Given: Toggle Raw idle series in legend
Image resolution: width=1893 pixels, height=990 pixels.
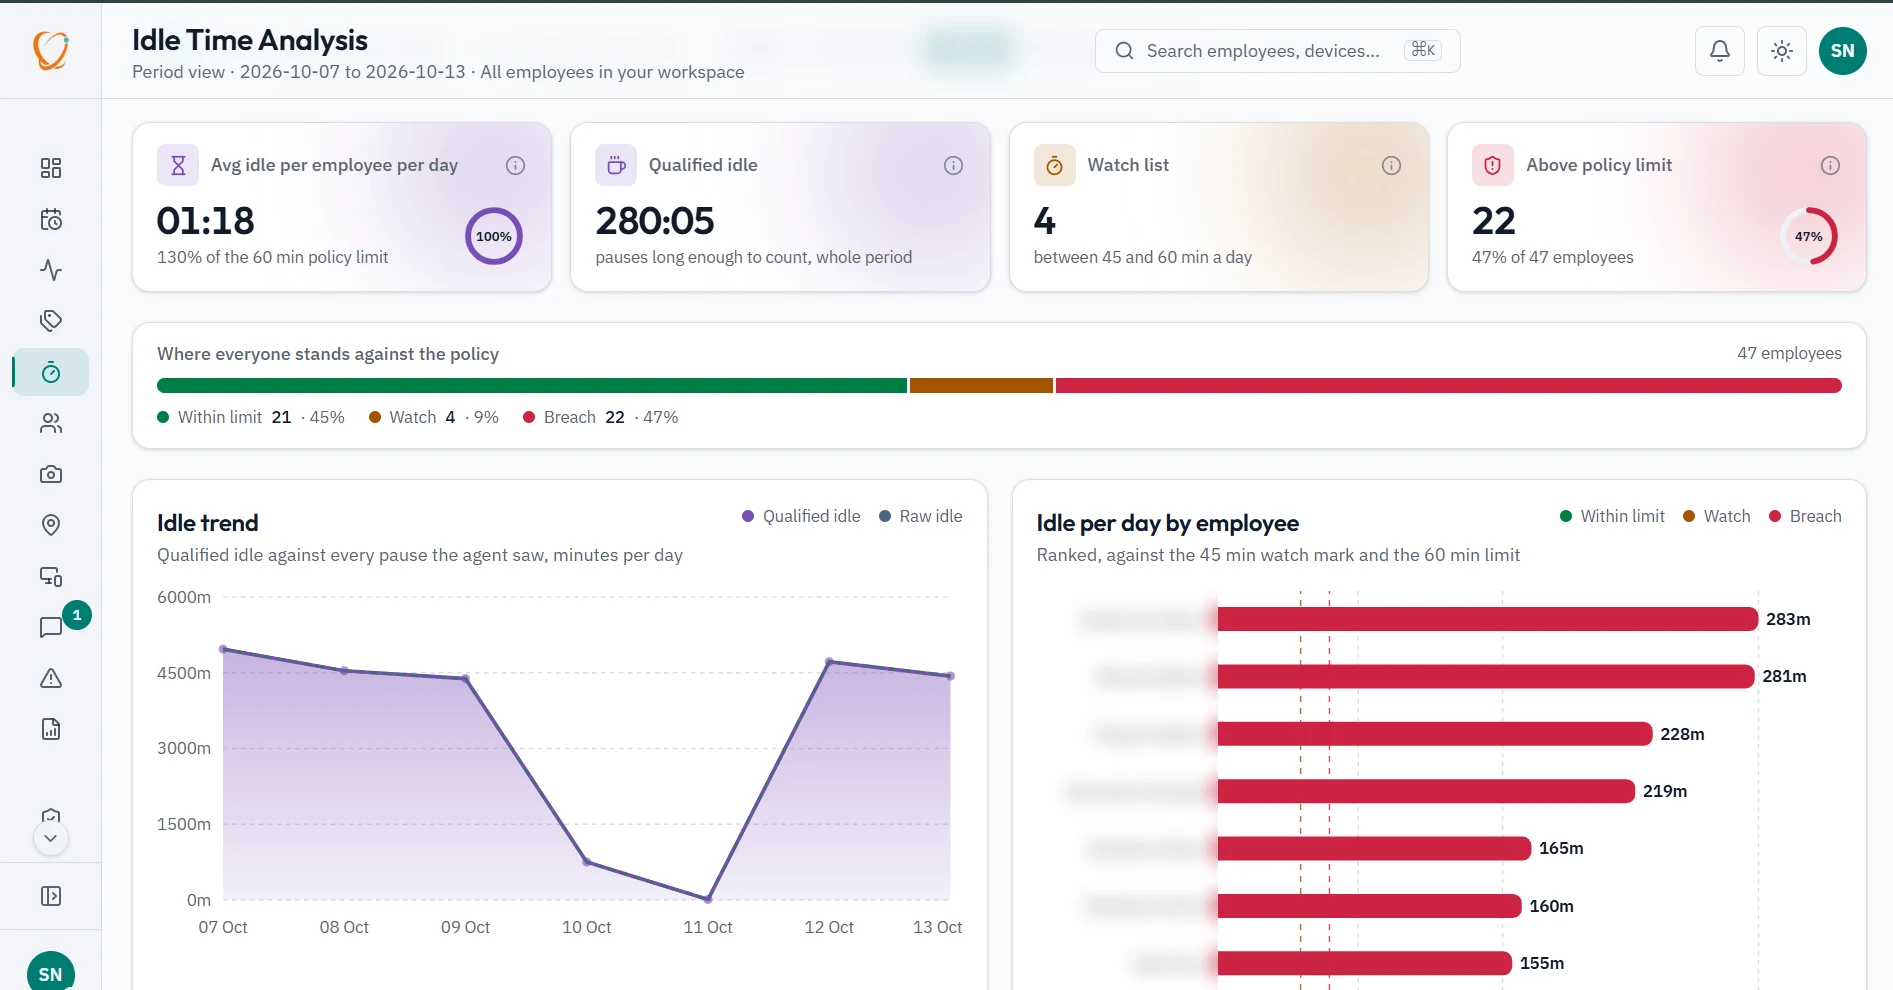Looking at the screenshot, I should (921, 516).
